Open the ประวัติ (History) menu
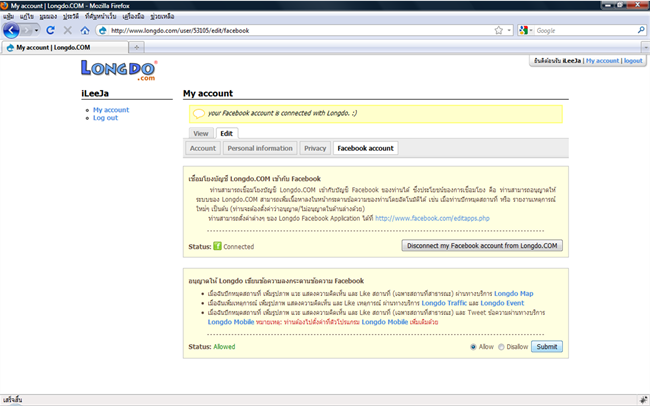650x406 pixels. click(70, 16)
